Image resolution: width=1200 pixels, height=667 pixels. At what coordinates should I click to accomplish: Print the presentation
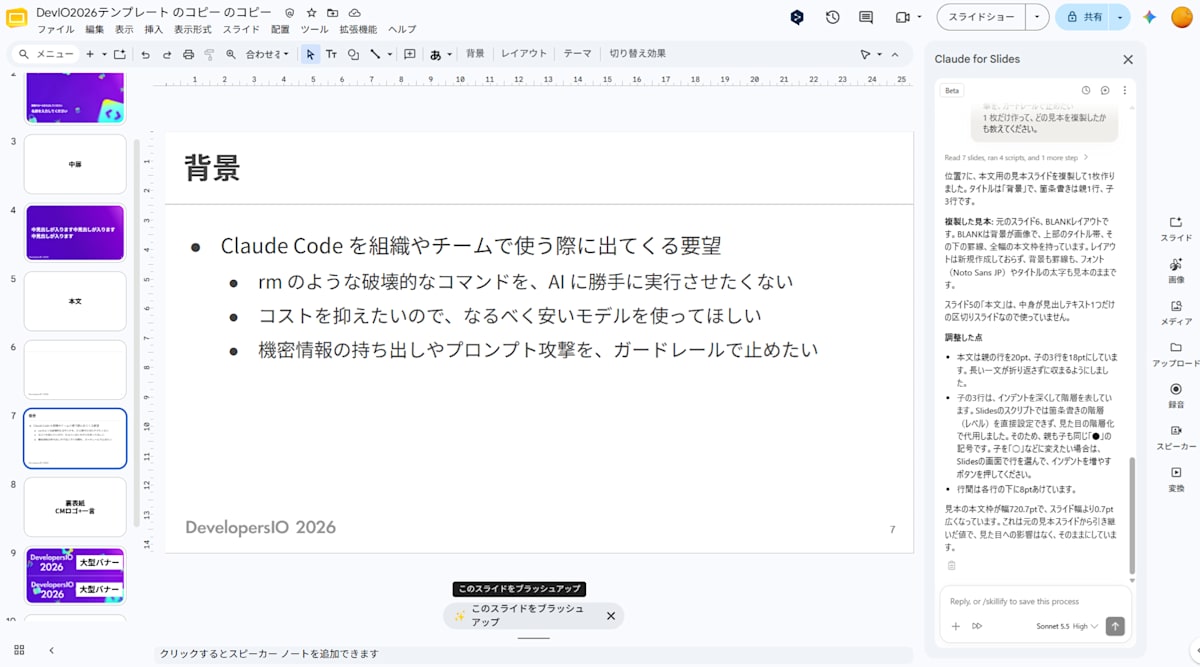[x=188, y=54]
